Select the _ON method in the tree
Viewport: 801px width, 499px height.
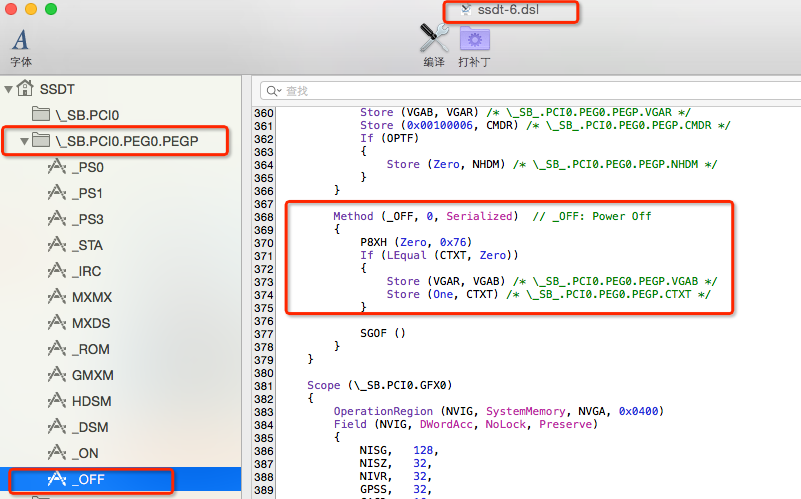pos(85,453)
